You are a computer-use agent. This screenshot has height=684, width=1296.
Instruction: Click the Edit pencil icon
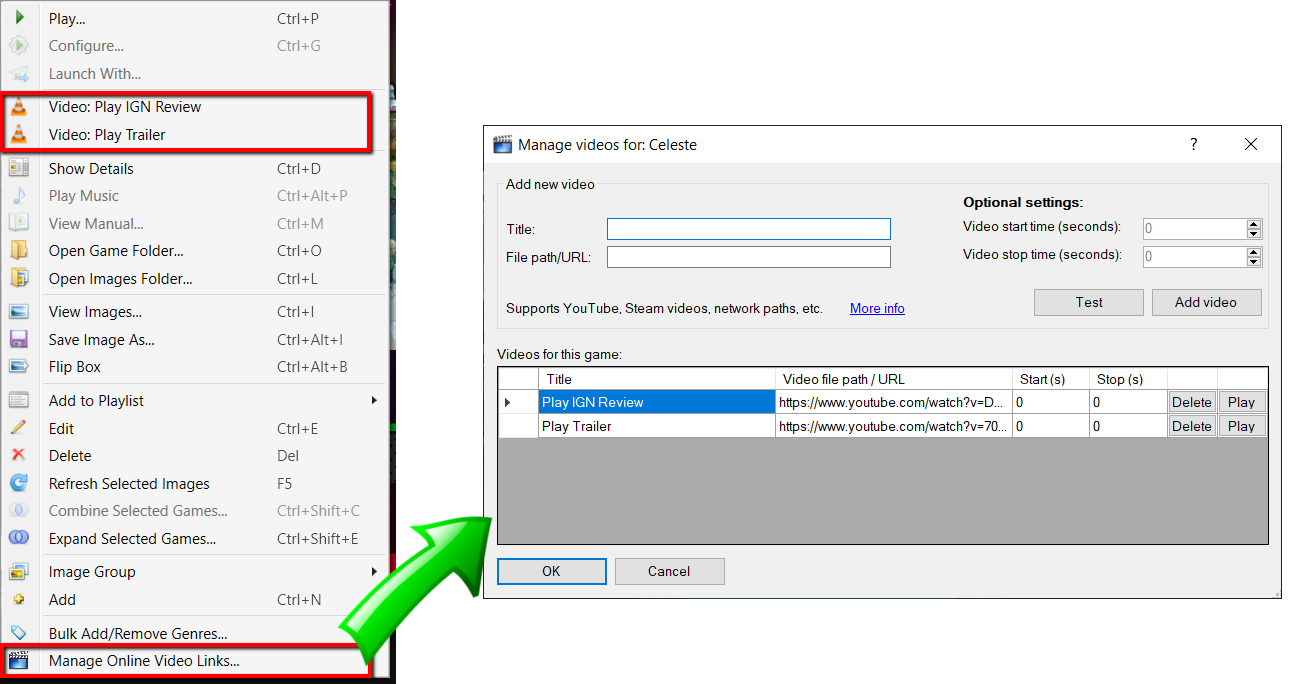(x=19, y=428)
